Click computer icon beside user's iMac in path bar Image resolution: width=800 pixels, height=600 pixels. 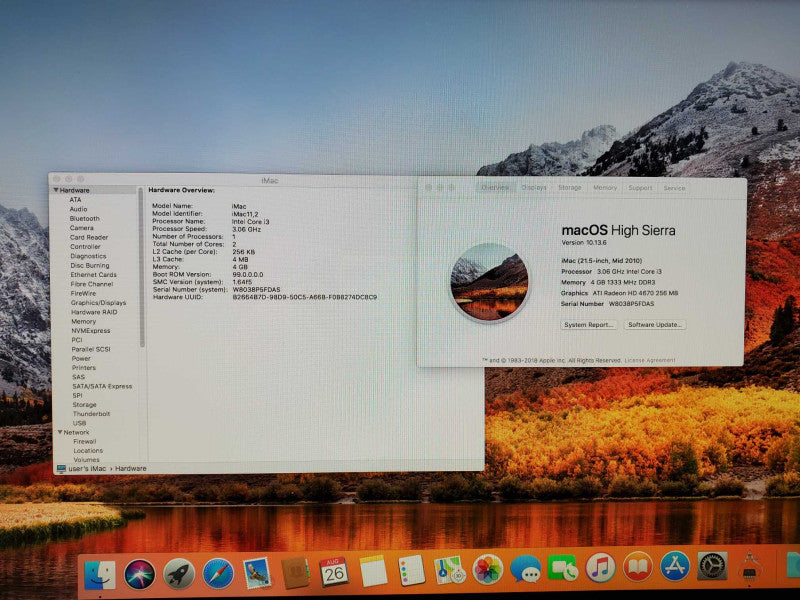pos(61,468)
